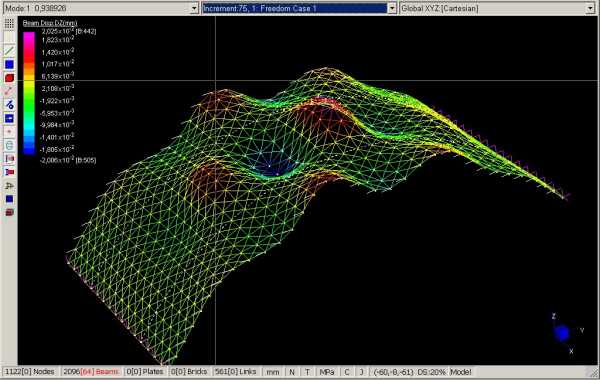This screenshot has height=380, width=600.
Task: Toggle brick selection with the red solid icon
Action: (9, 78)
